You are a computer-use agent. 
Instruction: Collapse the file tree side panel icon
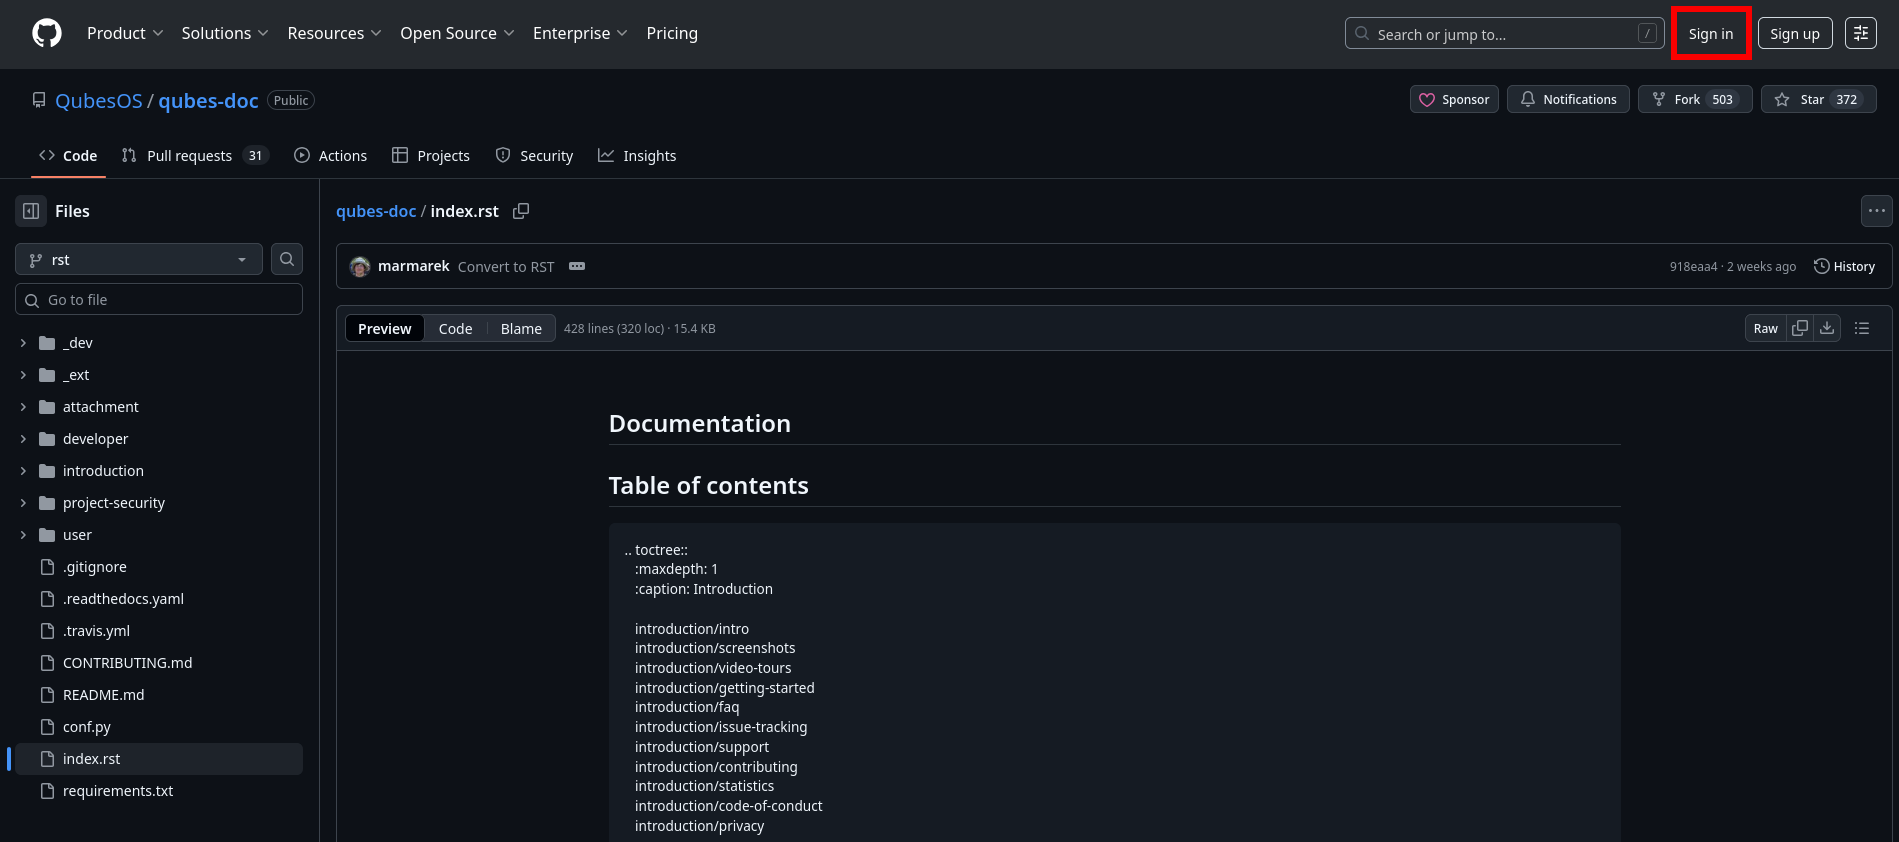pyautogui.click(x=31, y=211)
